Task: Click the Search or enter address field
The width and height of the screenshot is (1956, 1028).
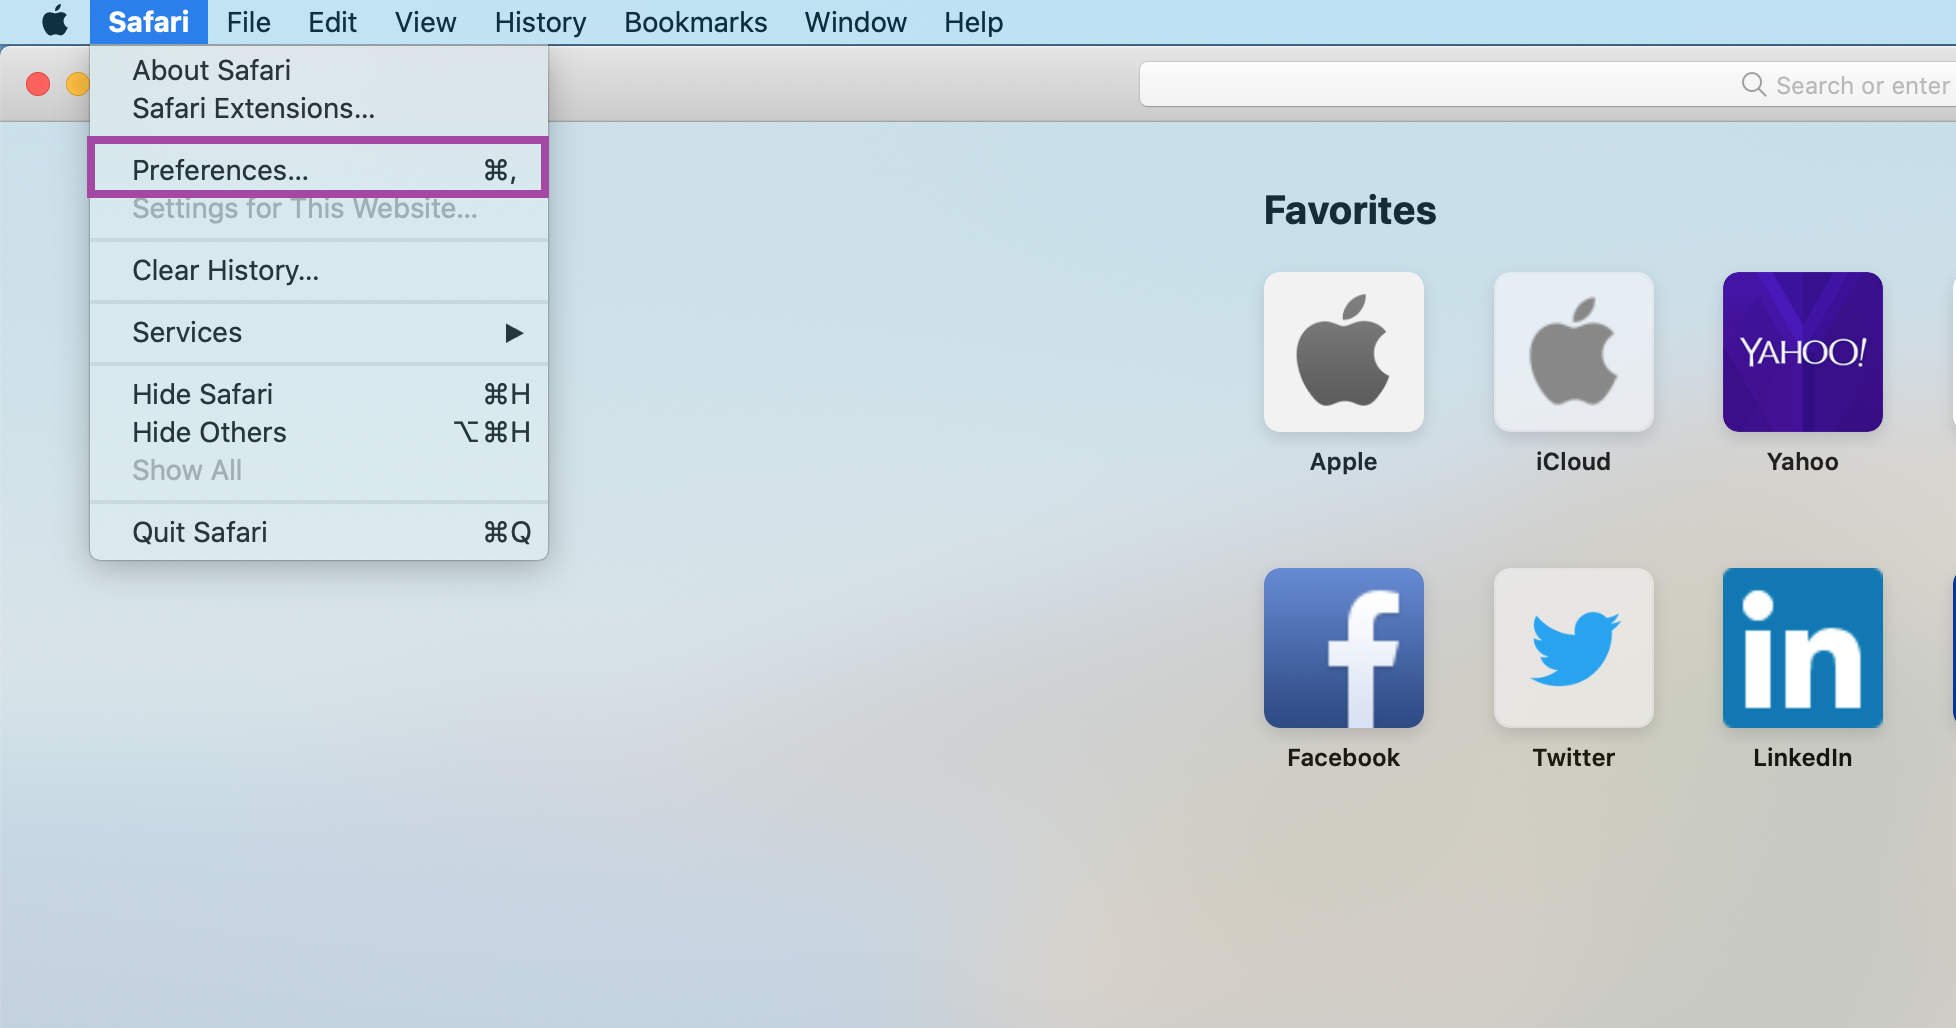Action: click(x=1547, y=85)
